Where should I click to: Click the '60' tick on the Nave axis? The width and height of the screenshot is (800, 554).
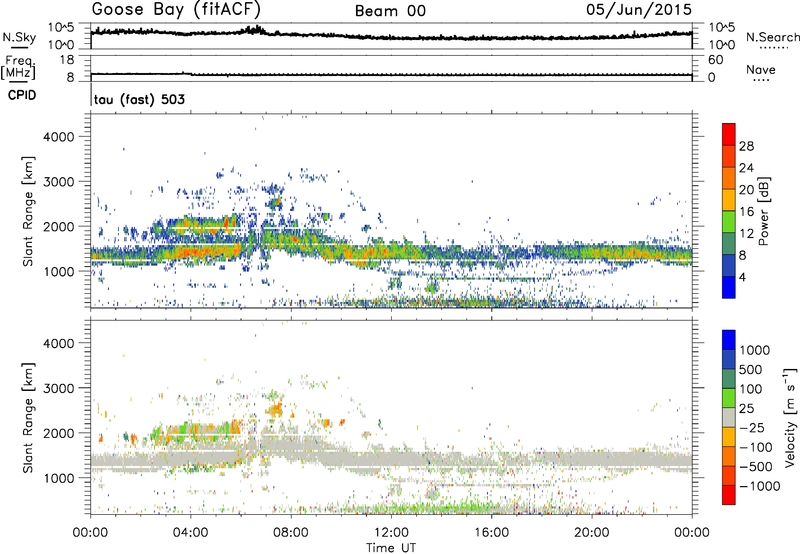715,60
